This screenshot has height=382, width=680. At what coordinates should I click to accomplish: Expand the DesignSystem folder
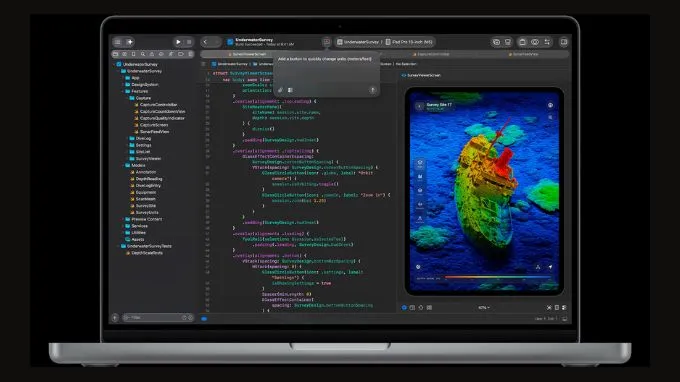click(123, 85)
